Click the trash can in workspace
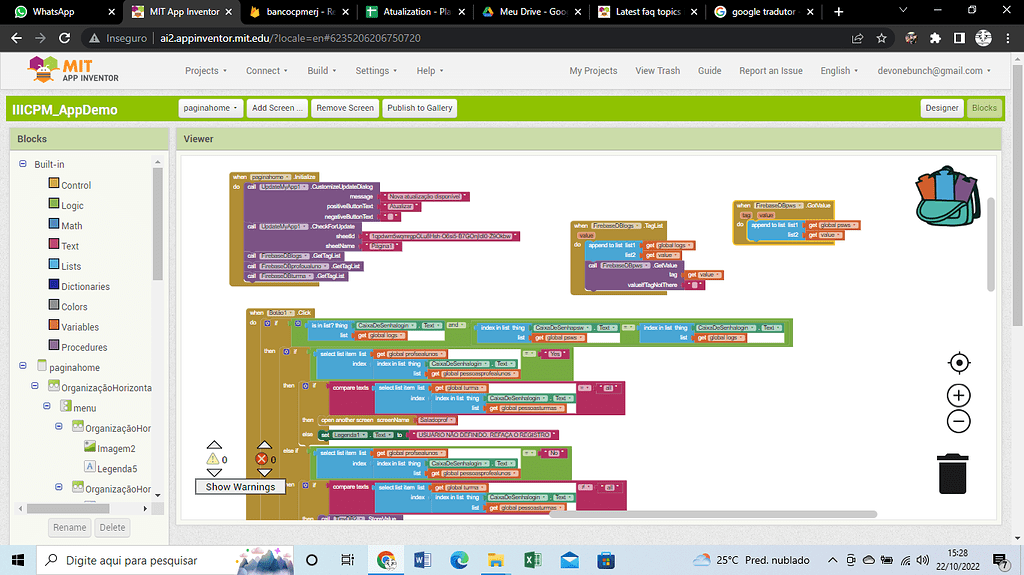 pos(952,473)
